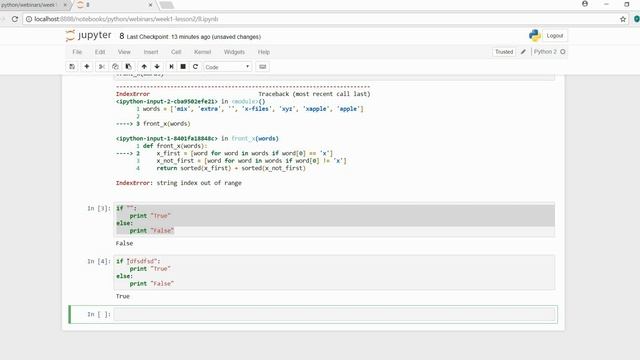Viewport: 640px width, 360px height.
Task: Switch to the python/webinars browser tab
Action: tap(31, 5)
